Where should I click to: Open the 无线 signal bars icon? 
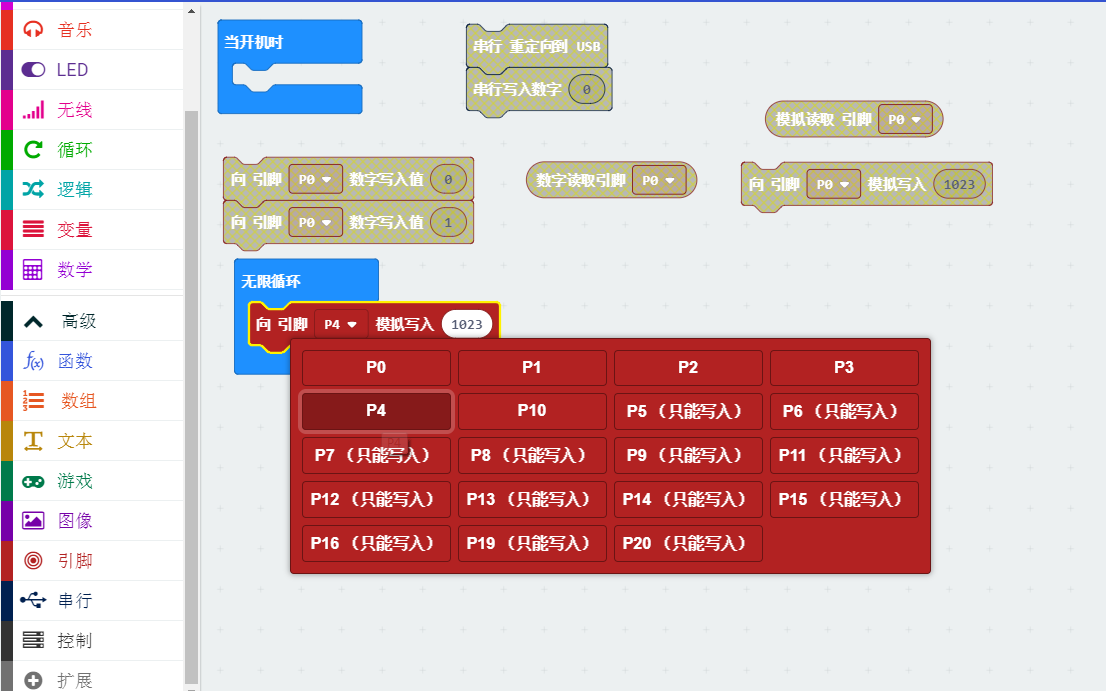pos(33,109)
